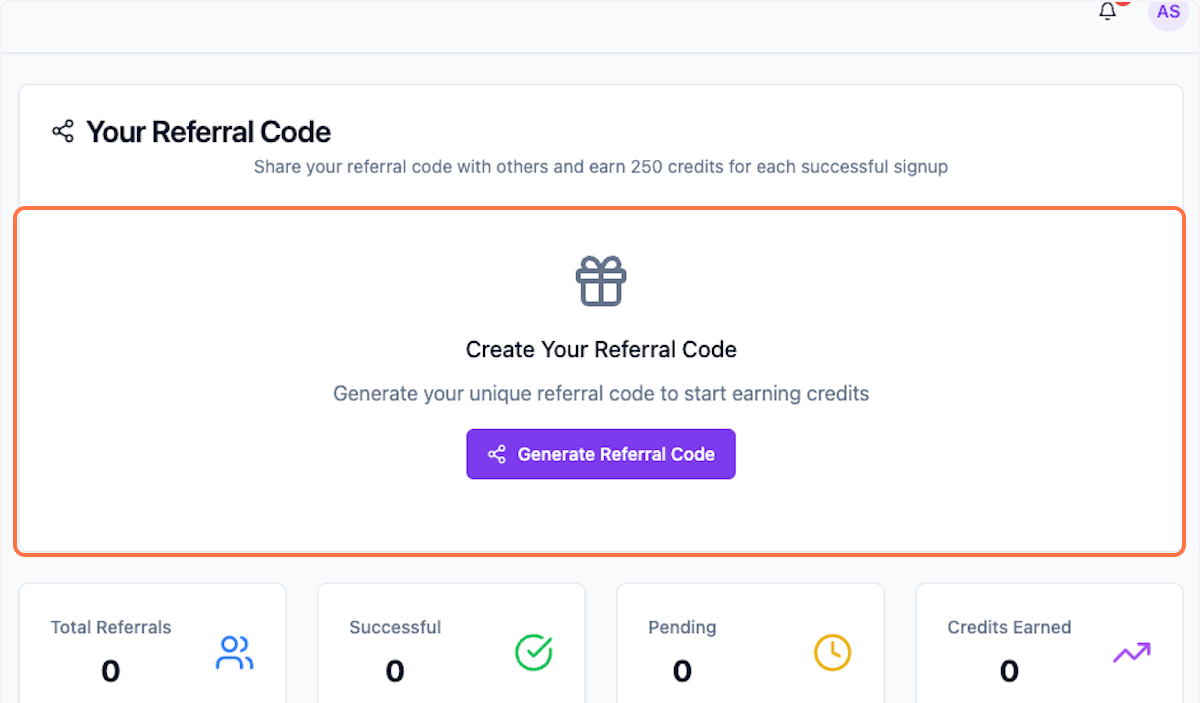Click the Pending stat card
Viewport: 1200px width, 703px height.
(750, 645)
